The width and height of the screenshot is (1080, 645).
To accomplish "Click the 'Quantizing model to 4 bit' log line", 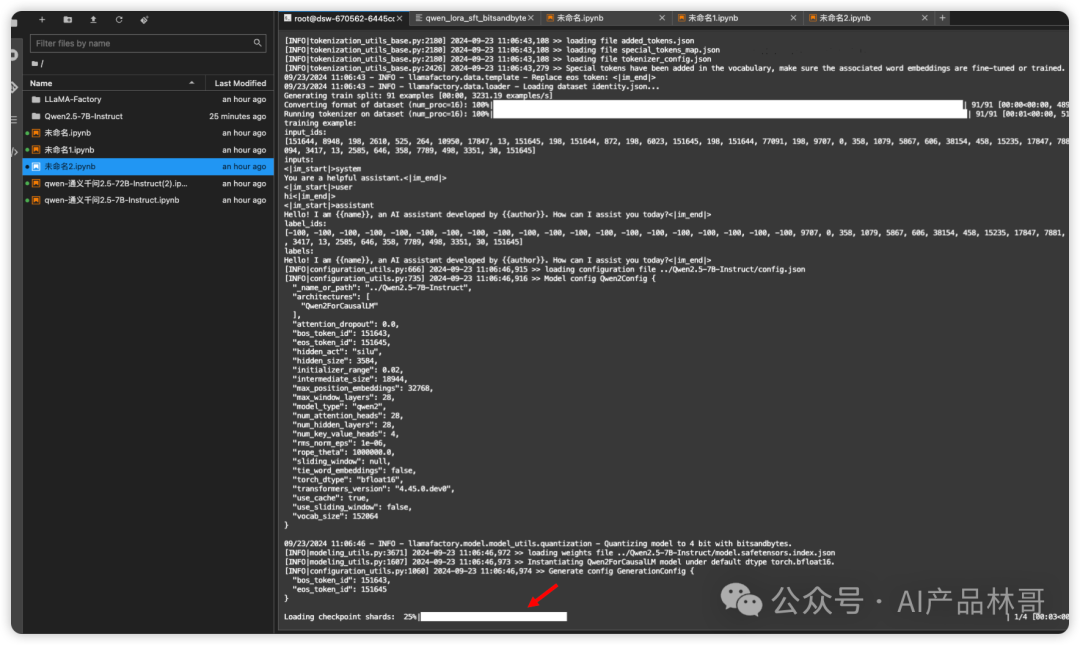I will 537,544.
